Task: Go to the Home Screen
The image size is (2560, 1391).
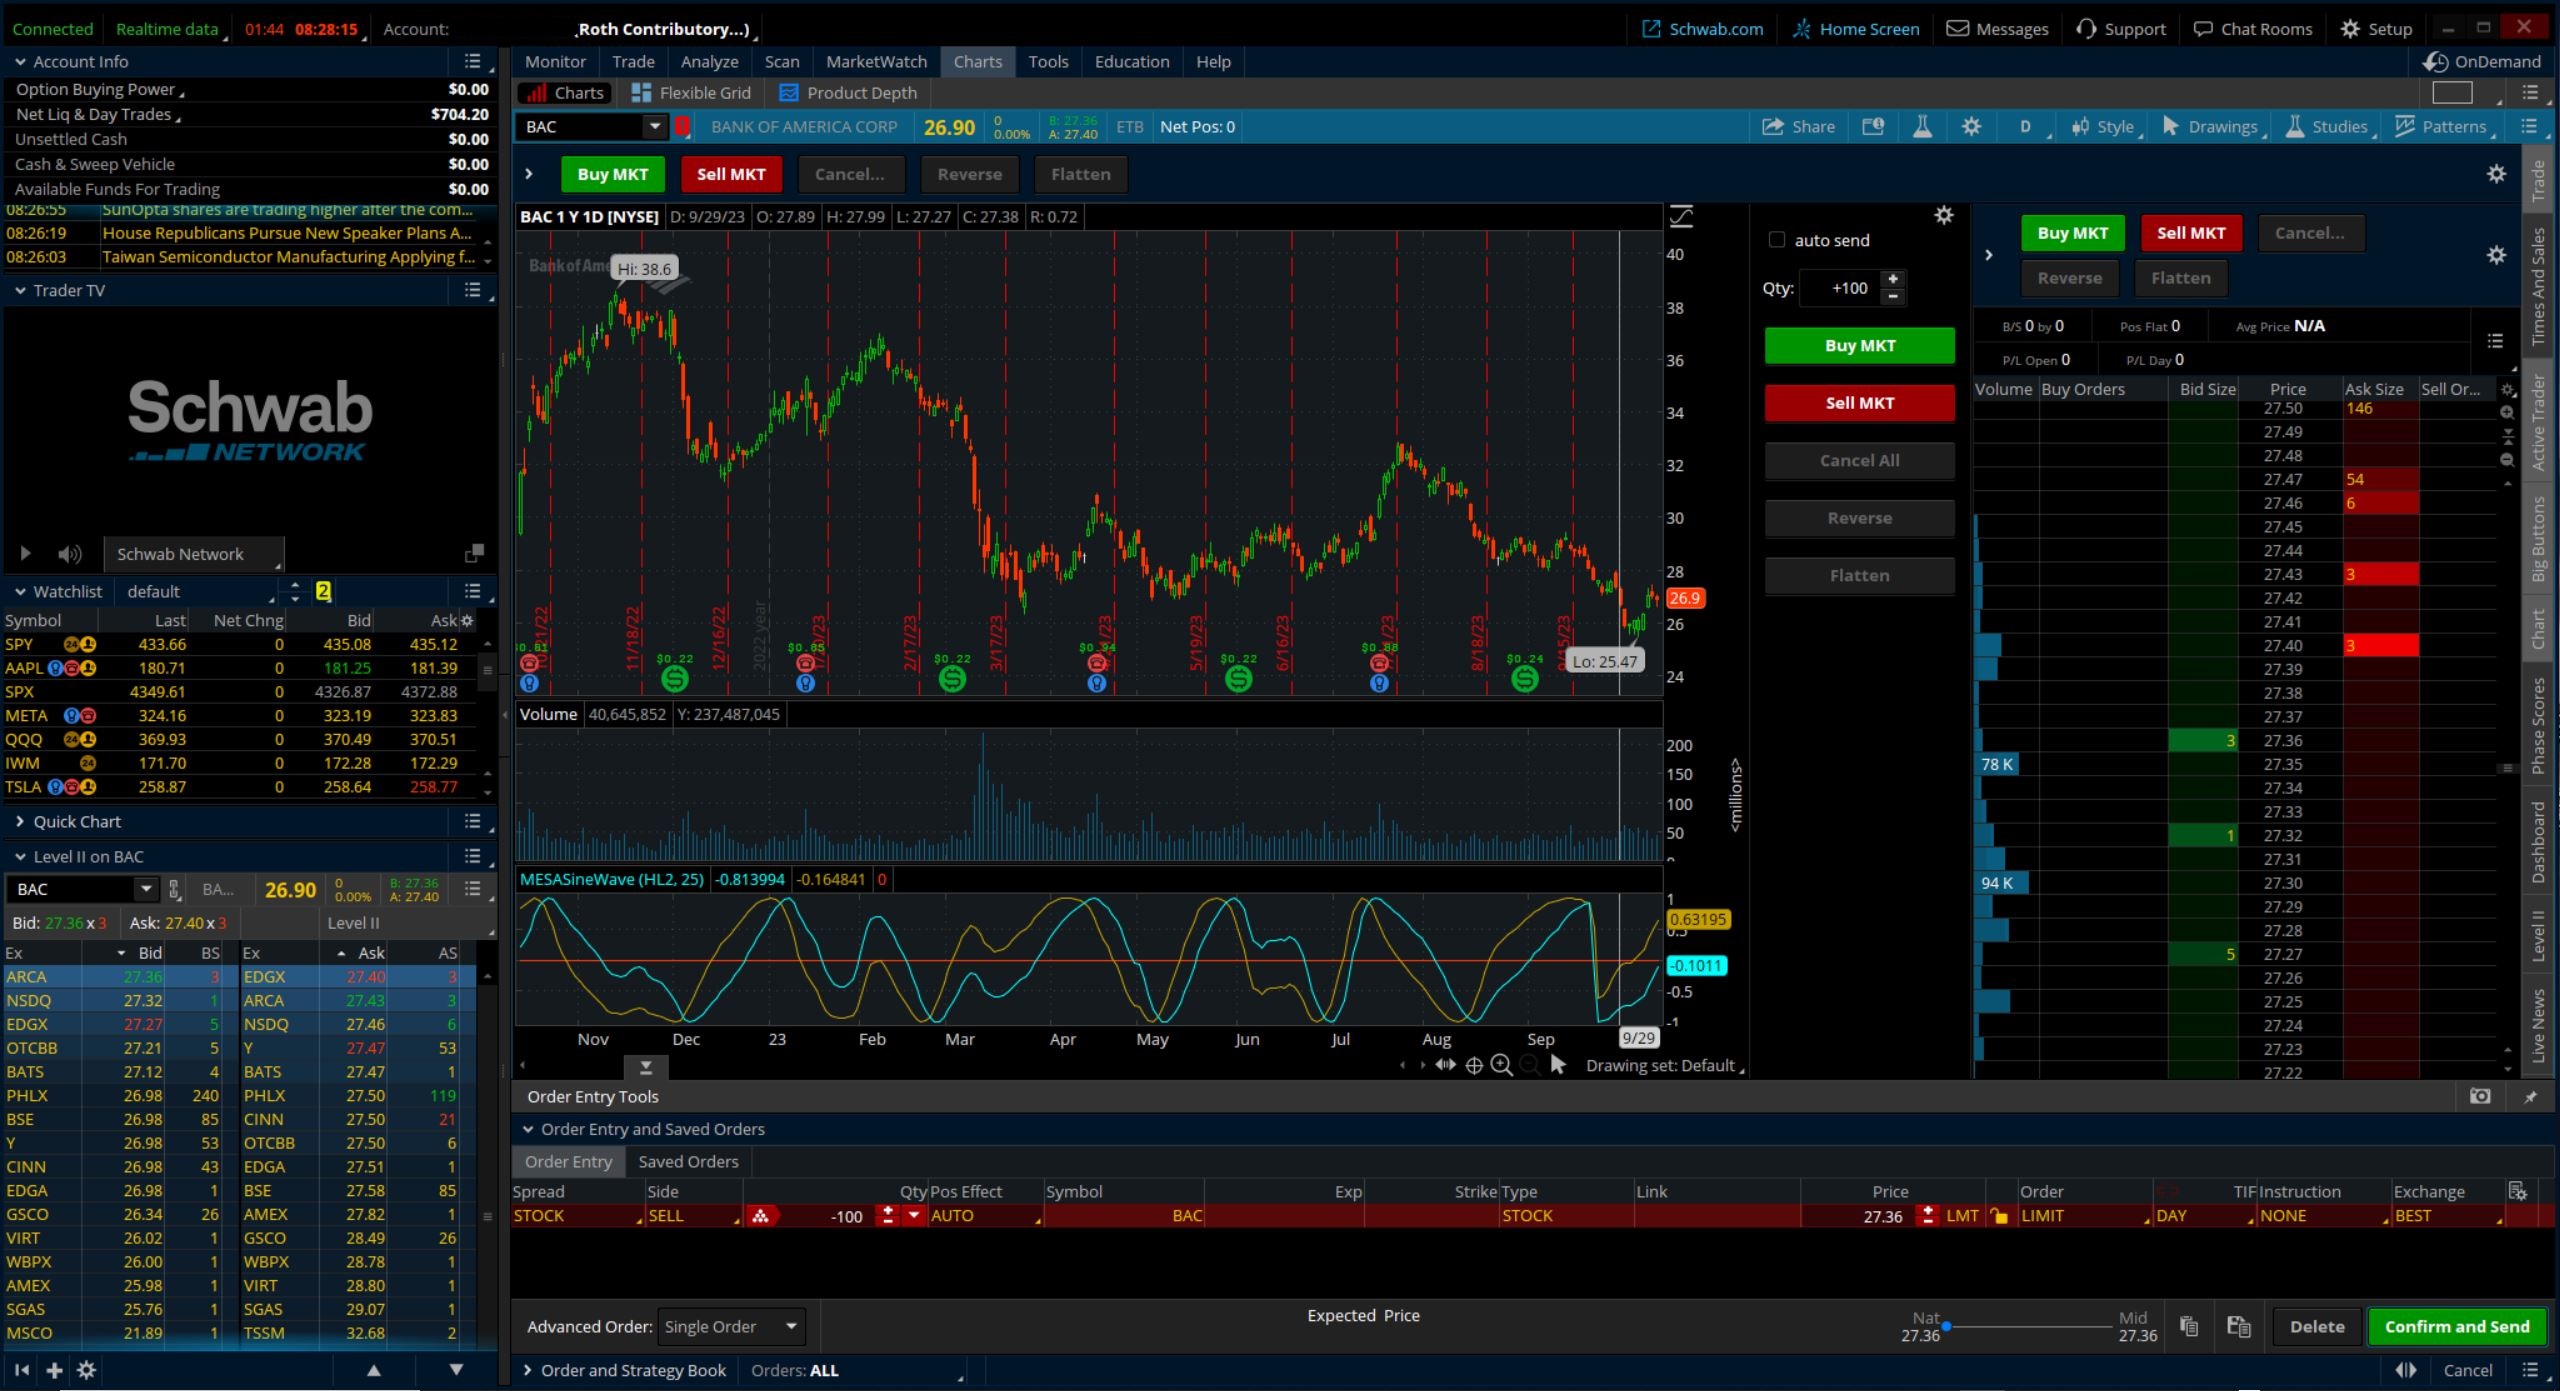Action: point(1855,29)
